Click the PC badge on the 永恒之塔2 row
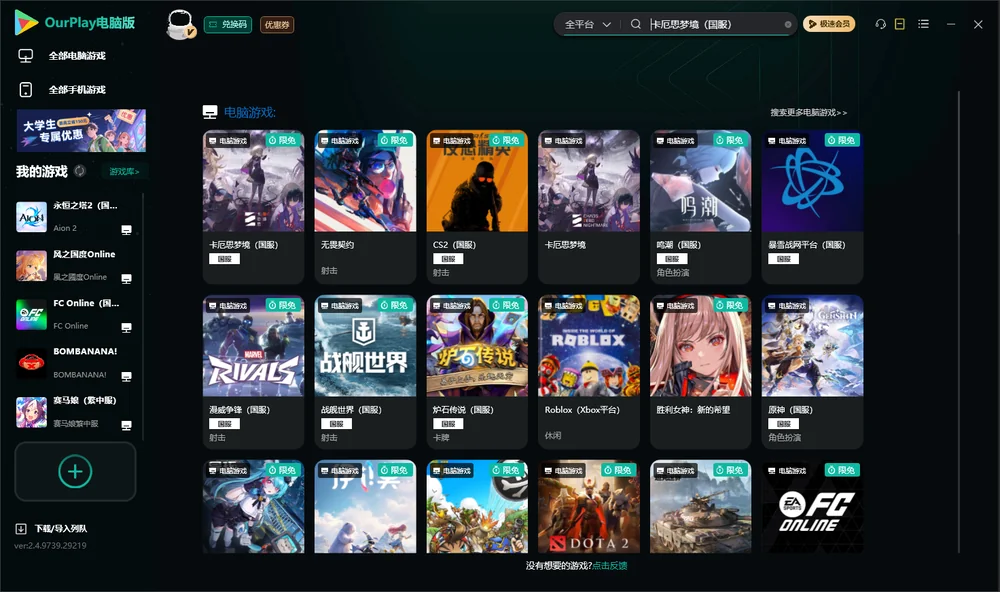 (x=126, y=230)
